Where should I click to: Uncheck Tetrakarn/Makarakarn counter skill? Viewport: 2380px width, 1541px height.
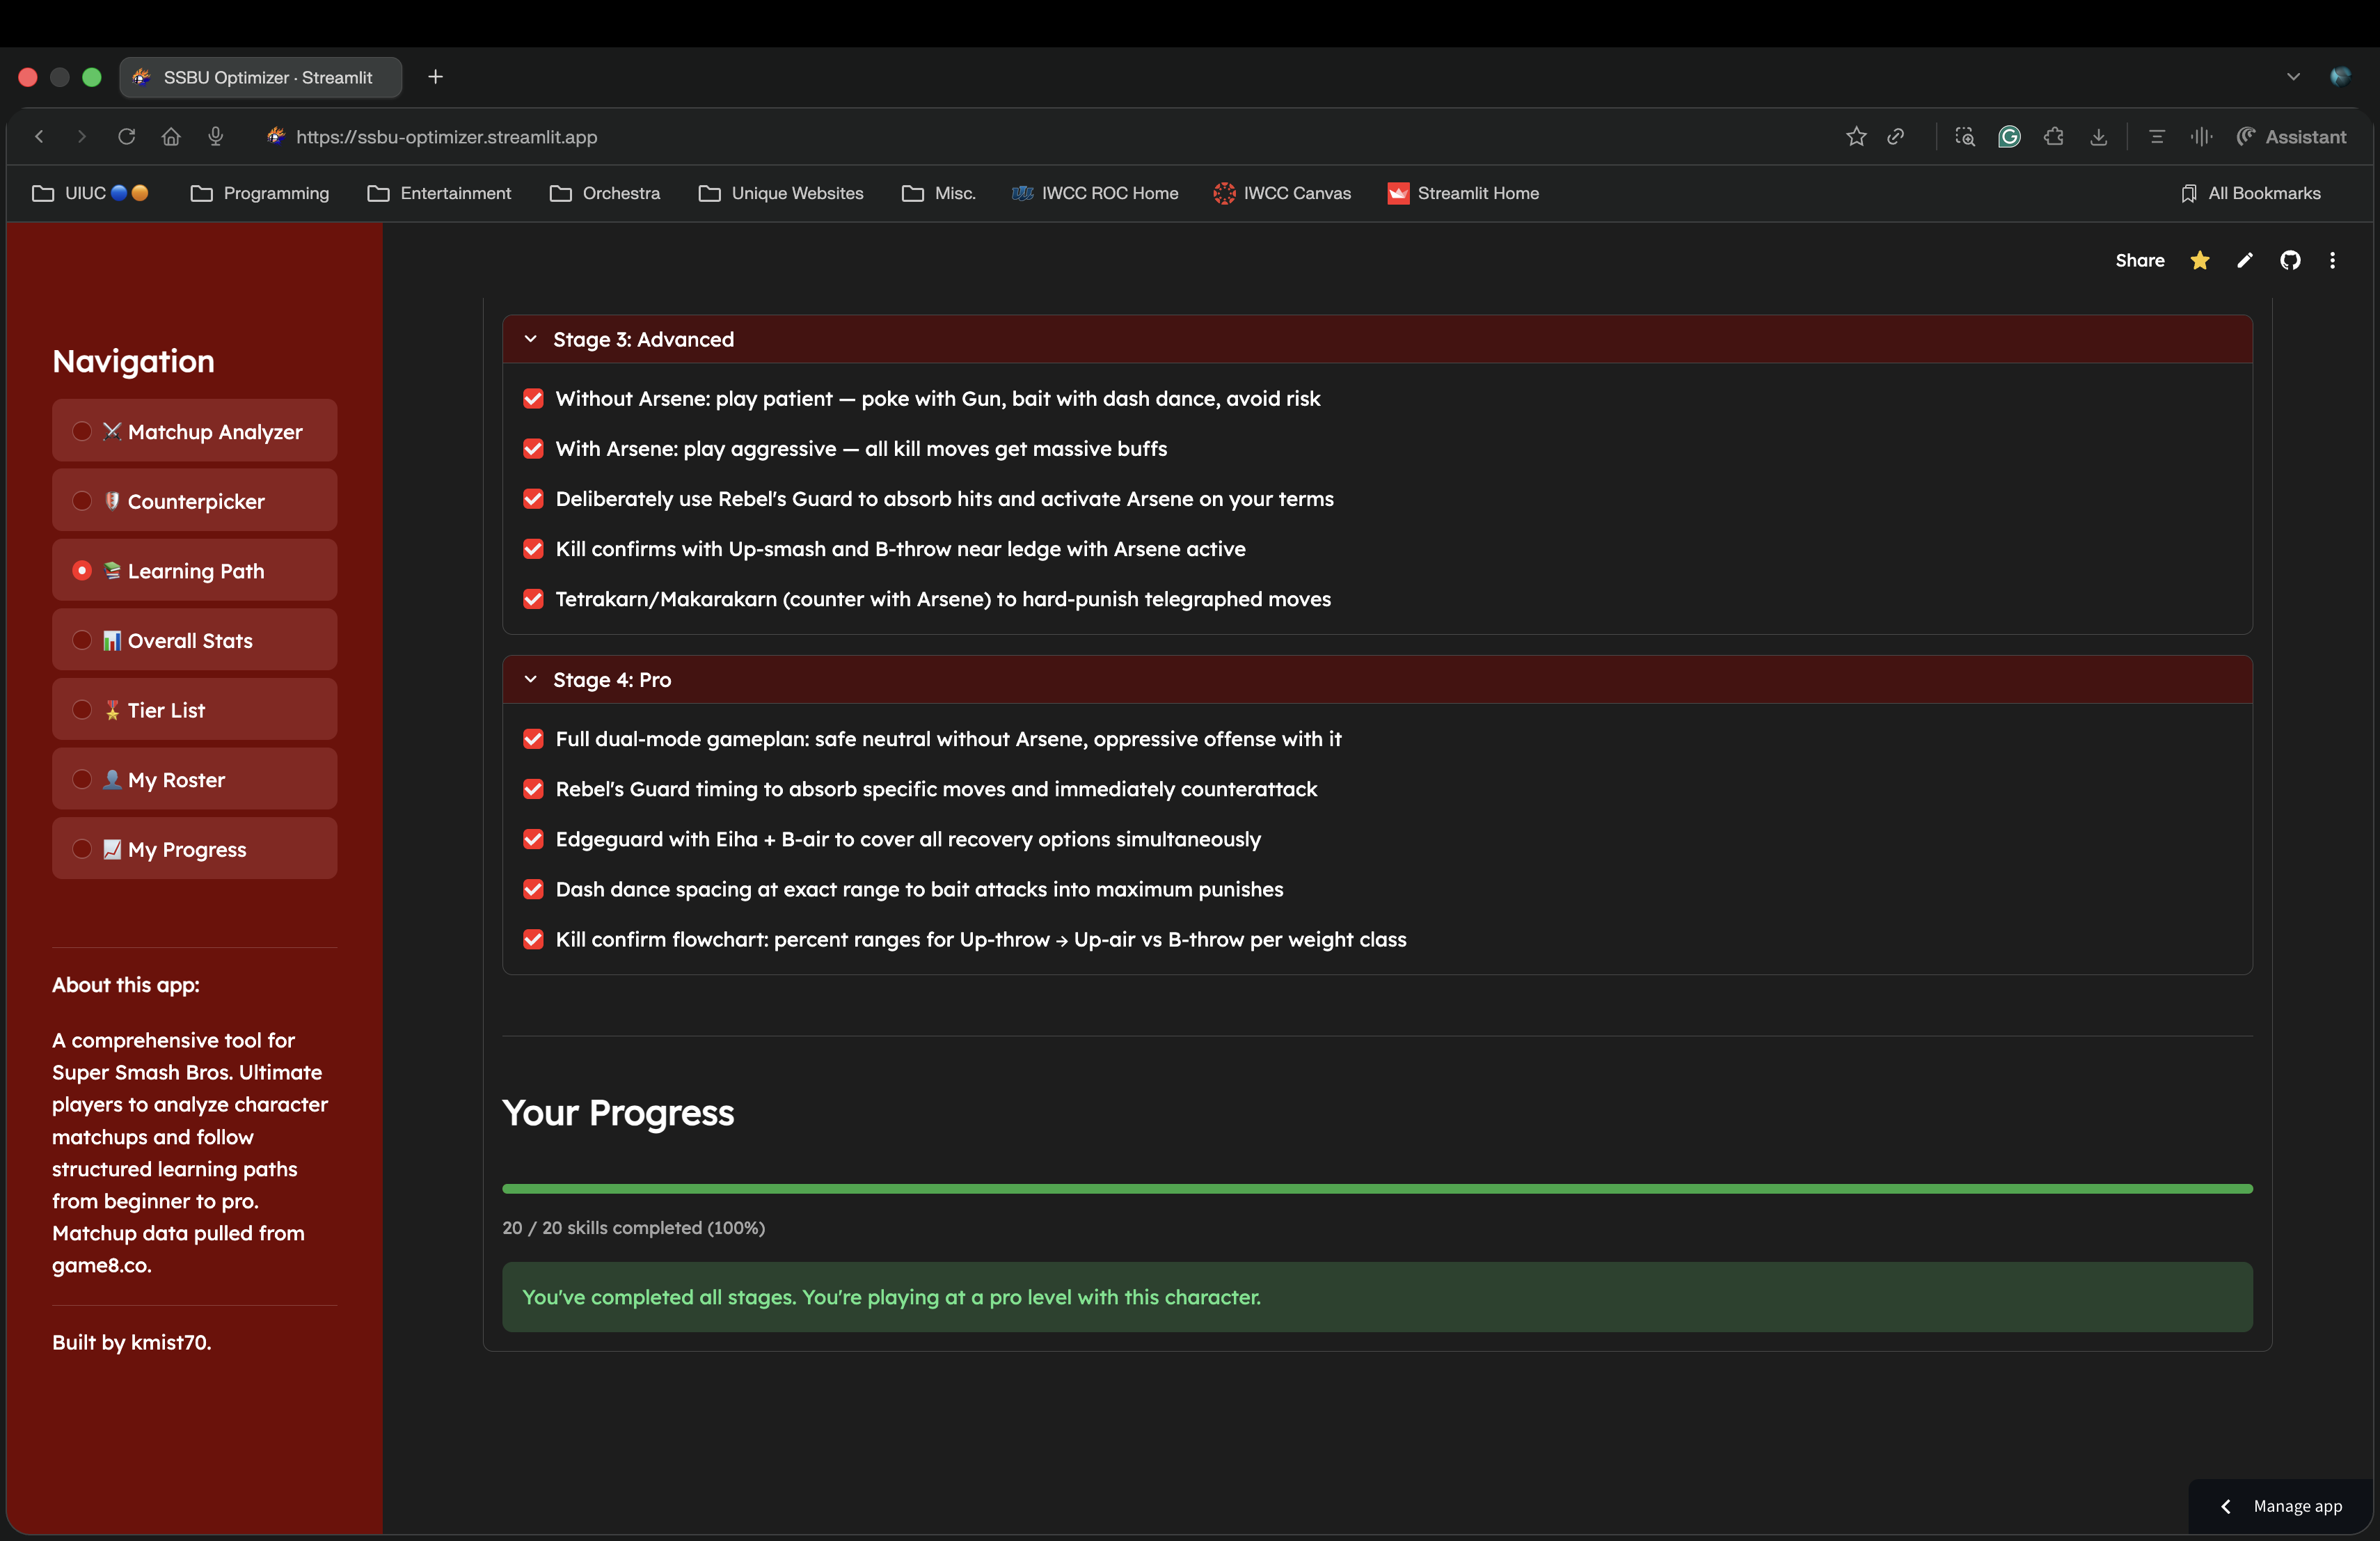[533, 599]
